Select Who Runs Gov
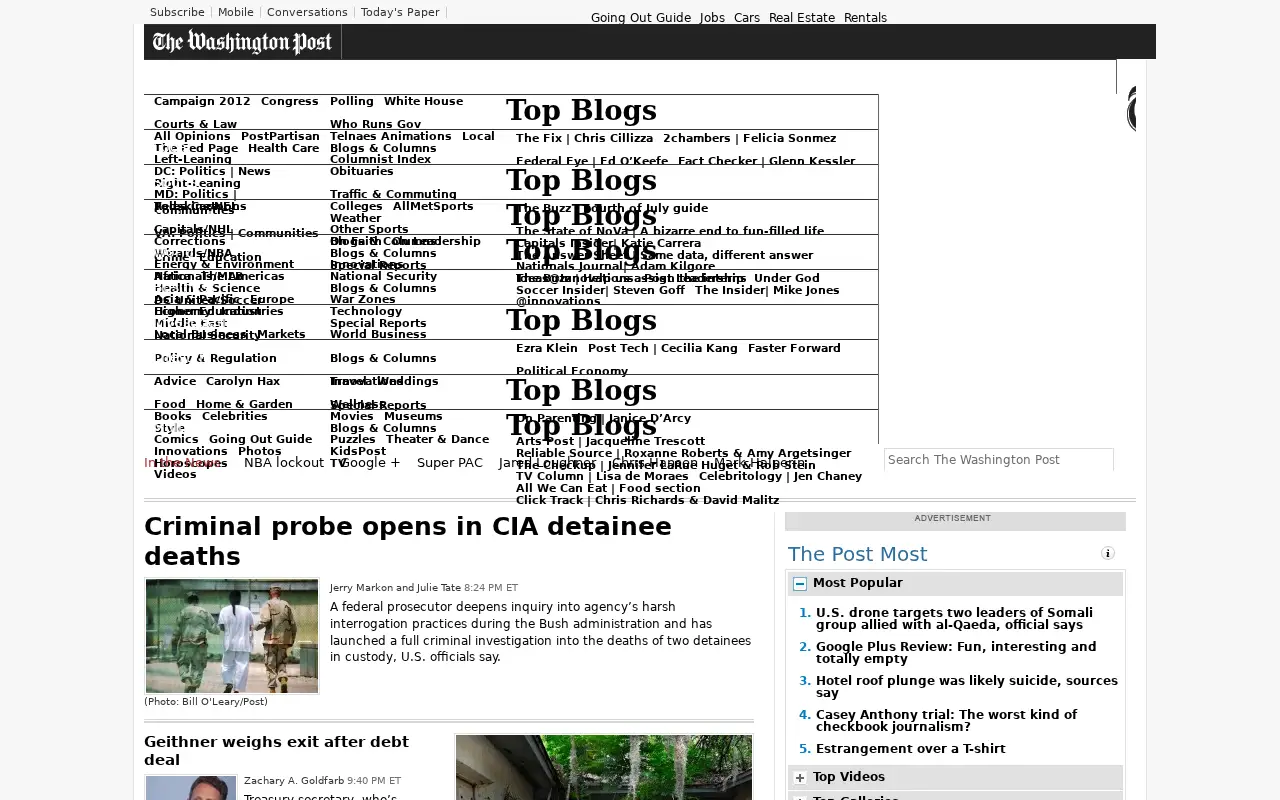Screen dimensions: 1280x800 point(375,125)
